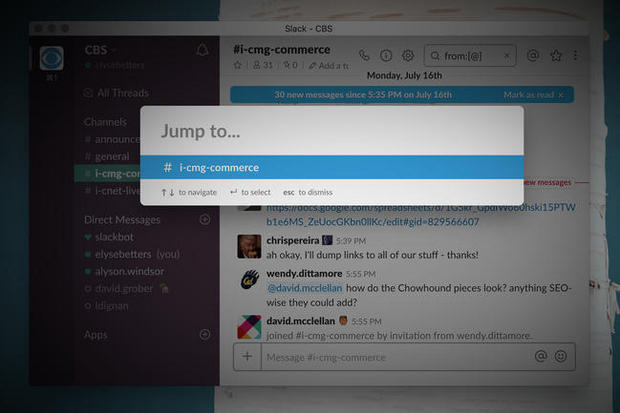Screen dimensions: 620x413
Task: Dismiss the new messages banner X
Action: [x=561, y=95]
